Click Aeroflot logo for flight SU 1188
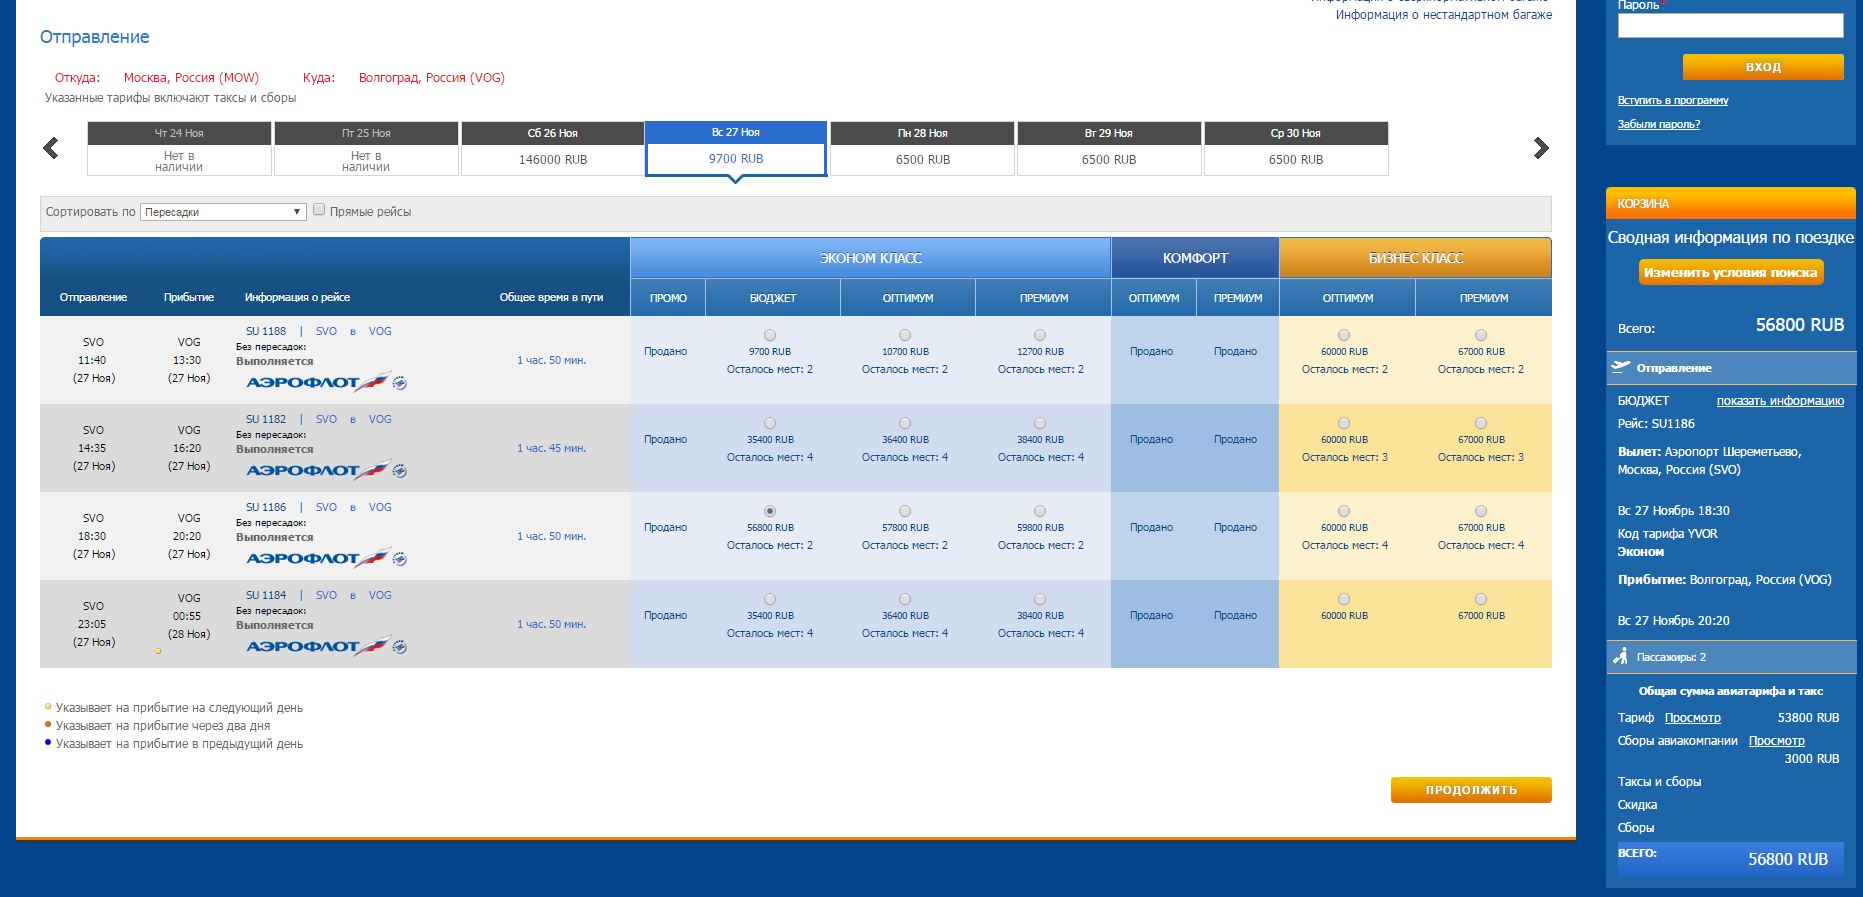This screenshot has height=897, width=1863. coord(326,383)
